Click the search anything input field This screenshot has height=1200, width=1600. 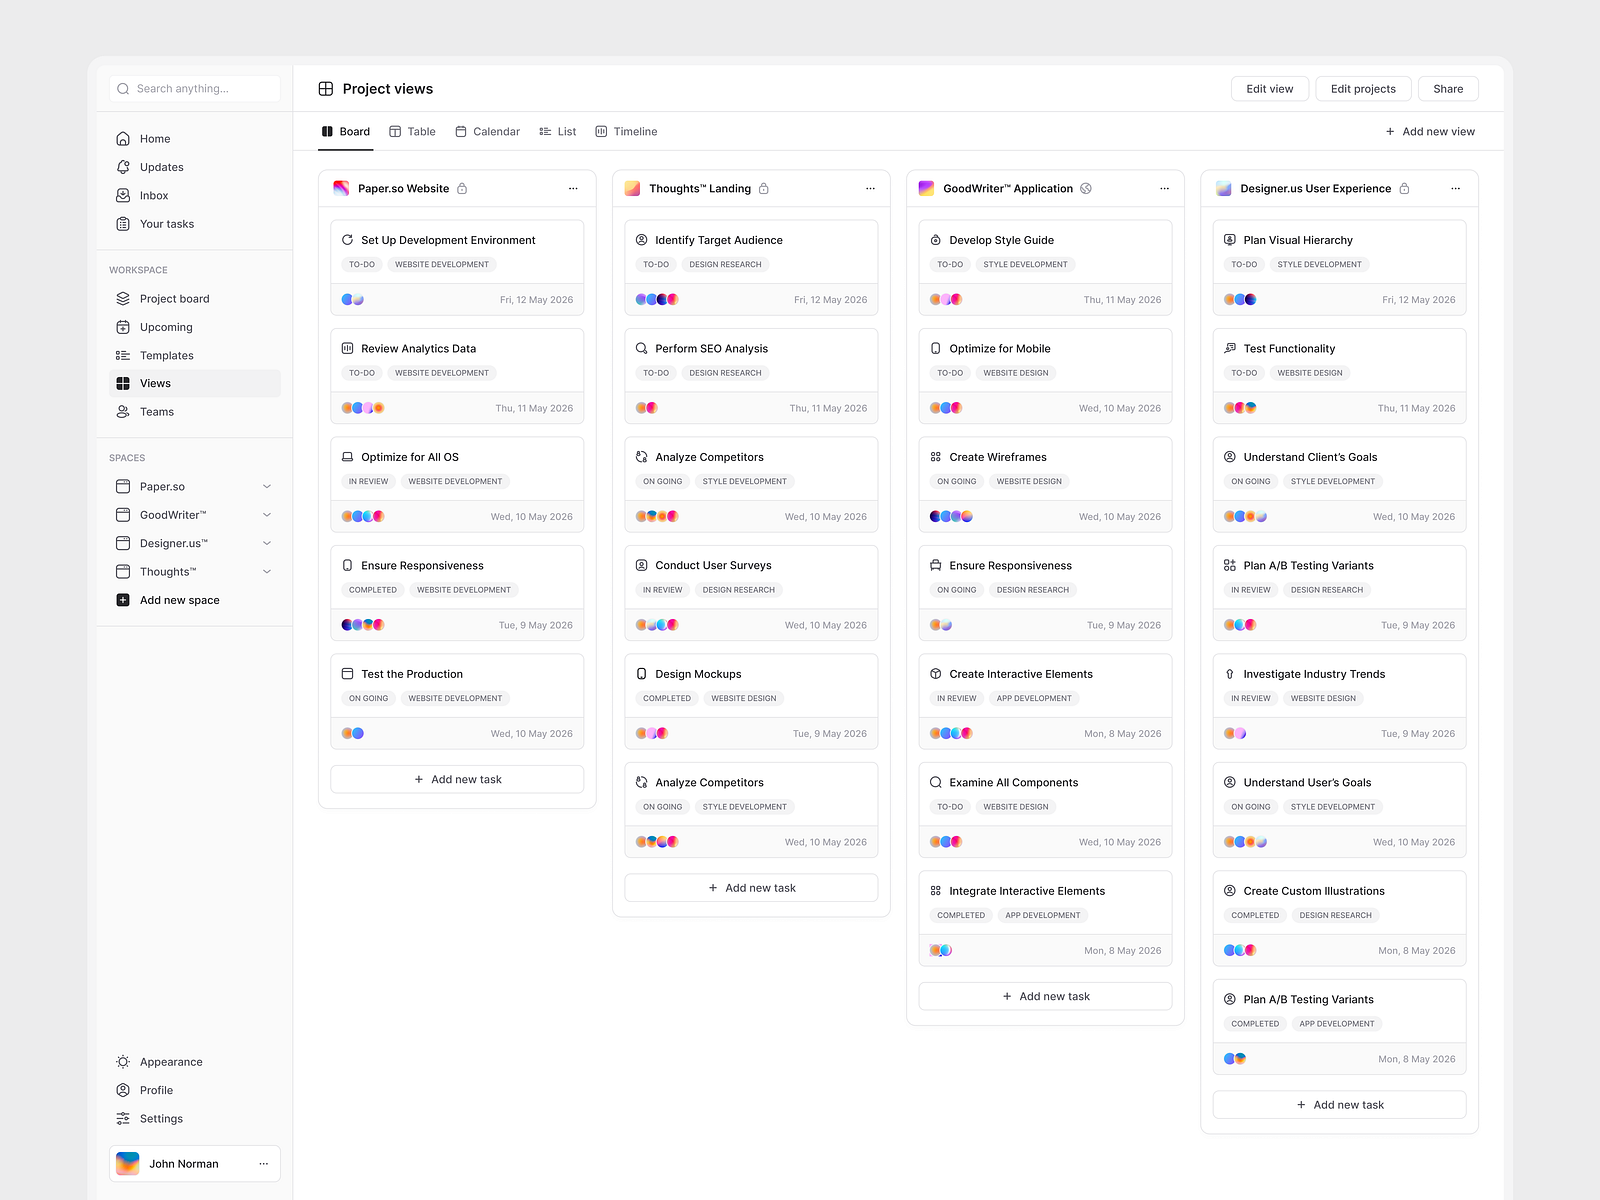pos(194,88)
